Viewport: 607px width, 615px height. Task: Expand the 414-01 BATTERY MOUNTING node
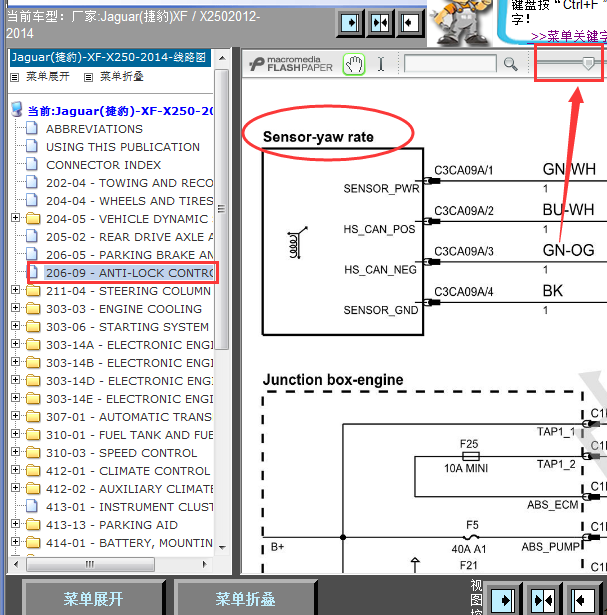tap(15, 542)
